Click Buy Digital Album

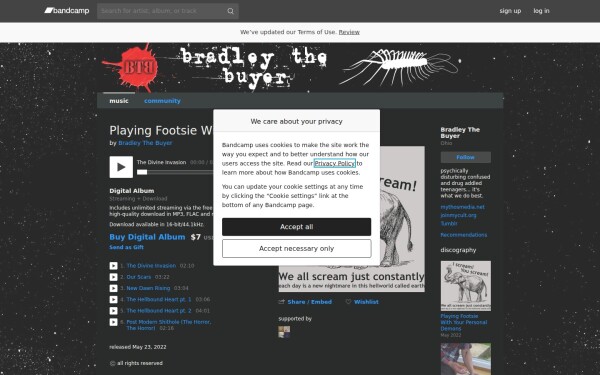click(x=147, y=237)
